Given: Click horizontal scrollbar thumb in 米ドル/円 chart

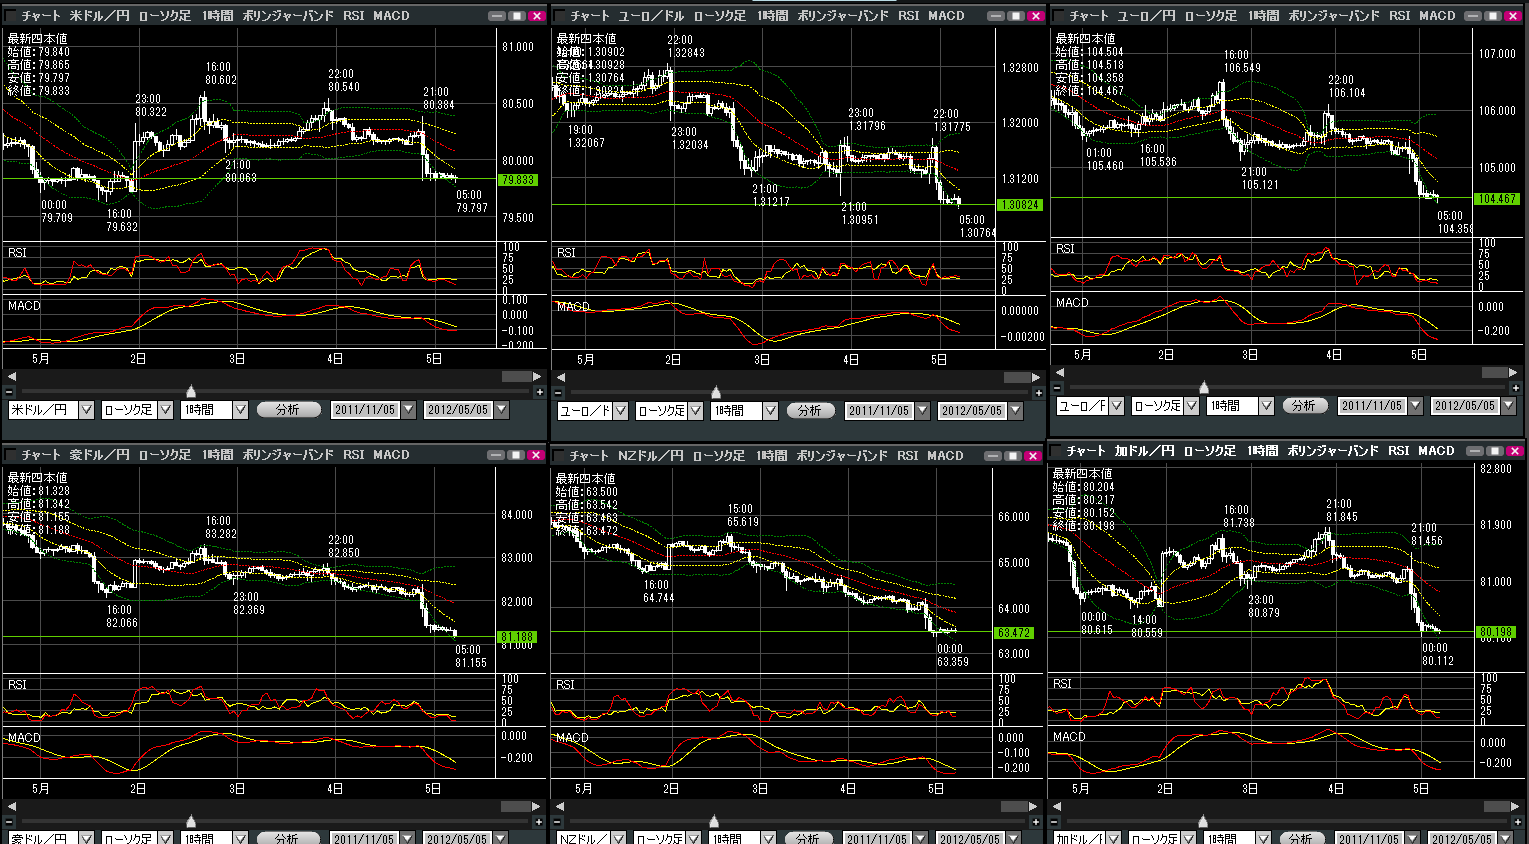Looking at the screenshot, I should coord(516,377).
